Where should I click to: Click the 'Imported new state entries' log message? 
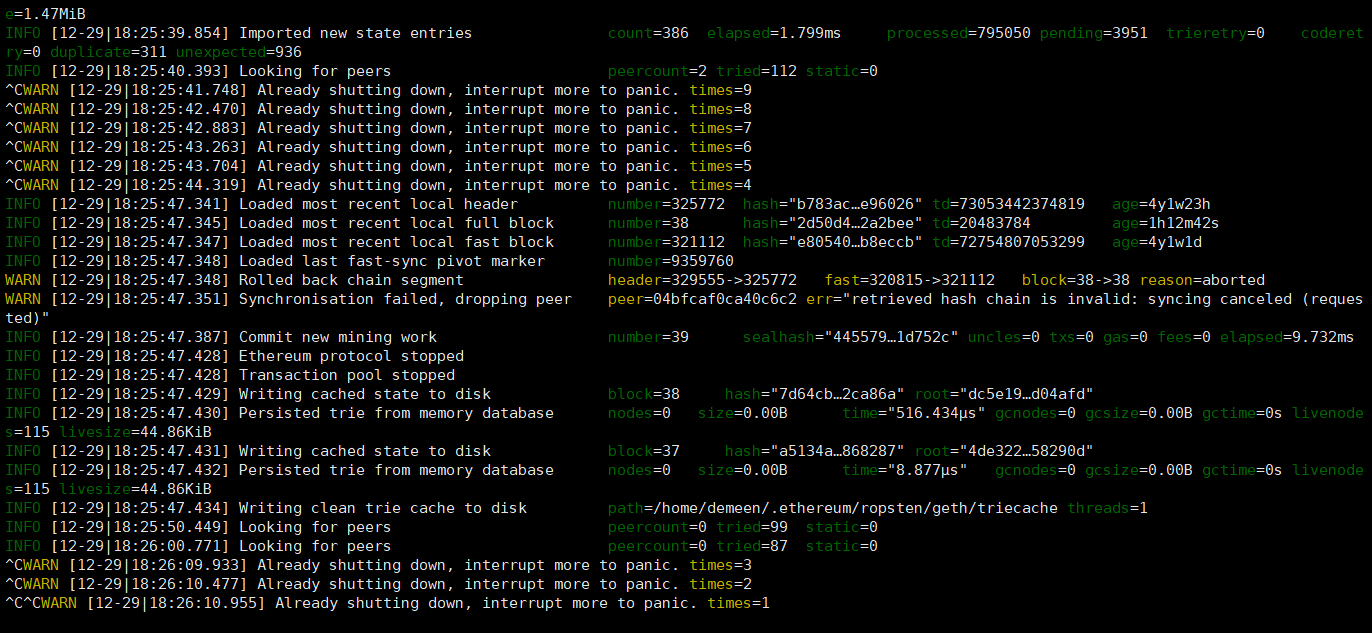(x=355, y=33)
